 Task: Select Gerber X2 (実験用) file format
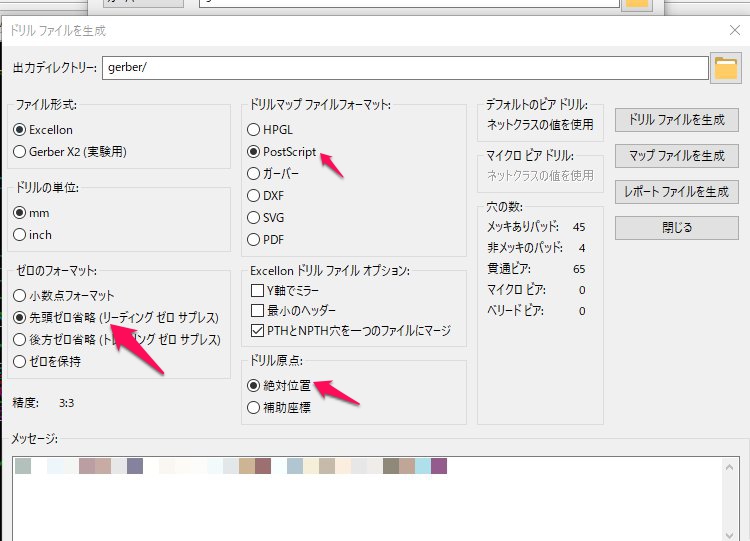click(x=20, y=151)
